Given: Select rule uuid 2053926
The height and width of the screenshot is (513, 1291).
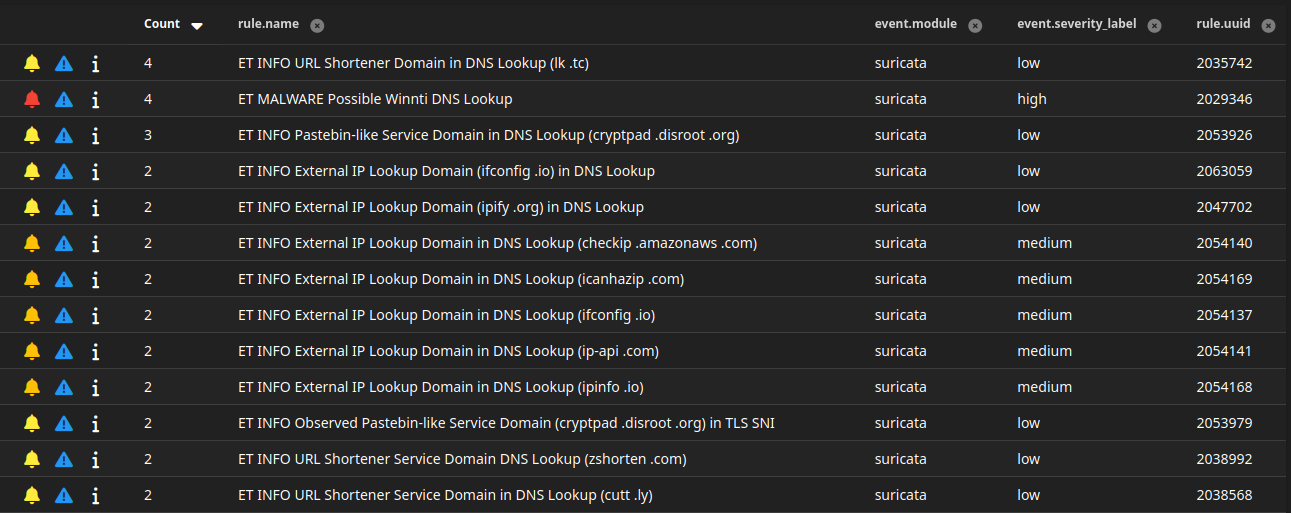Looking at the screenshot, I should pos(1224,135).
